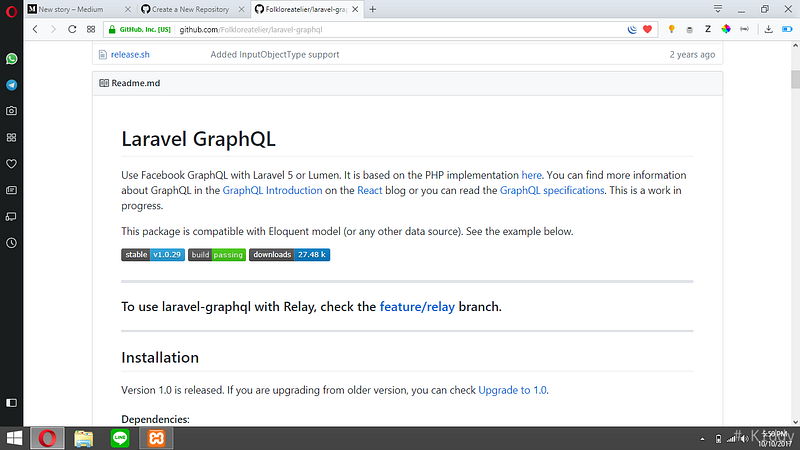
Task: Open the sidebar tabs/flow icon
Action: (x=11, y=217)
